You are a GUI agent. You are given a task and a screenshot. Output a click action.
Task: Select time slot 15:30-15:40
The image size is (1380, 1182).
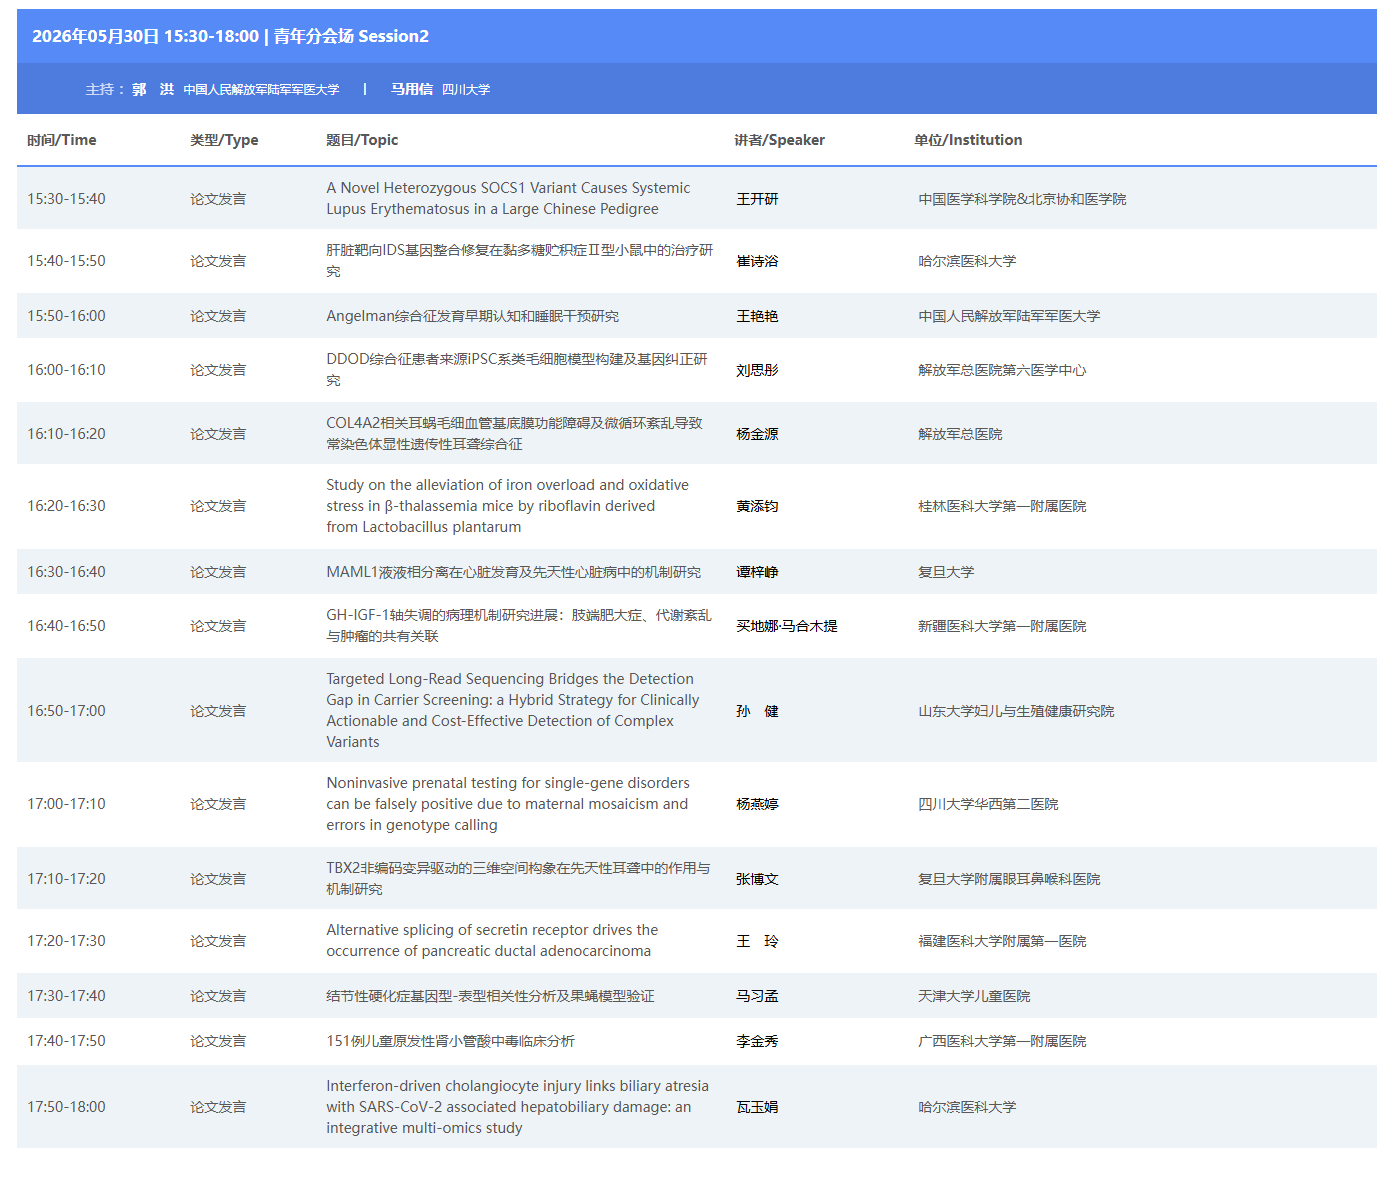(66, 199)
